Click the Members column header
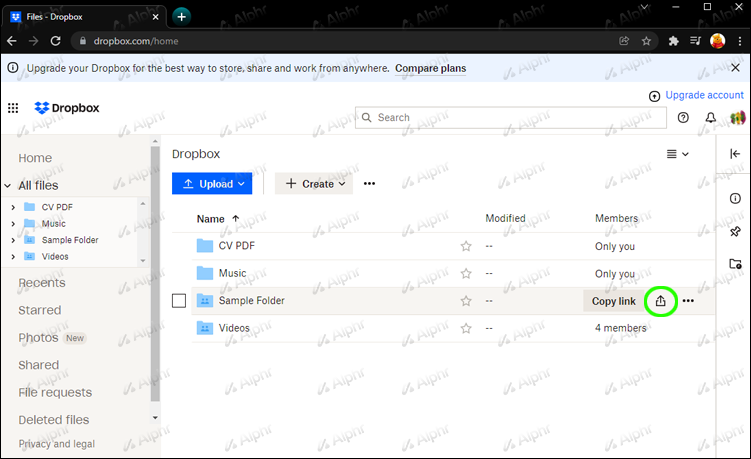 pyautogui.click(x=616, y=218)
